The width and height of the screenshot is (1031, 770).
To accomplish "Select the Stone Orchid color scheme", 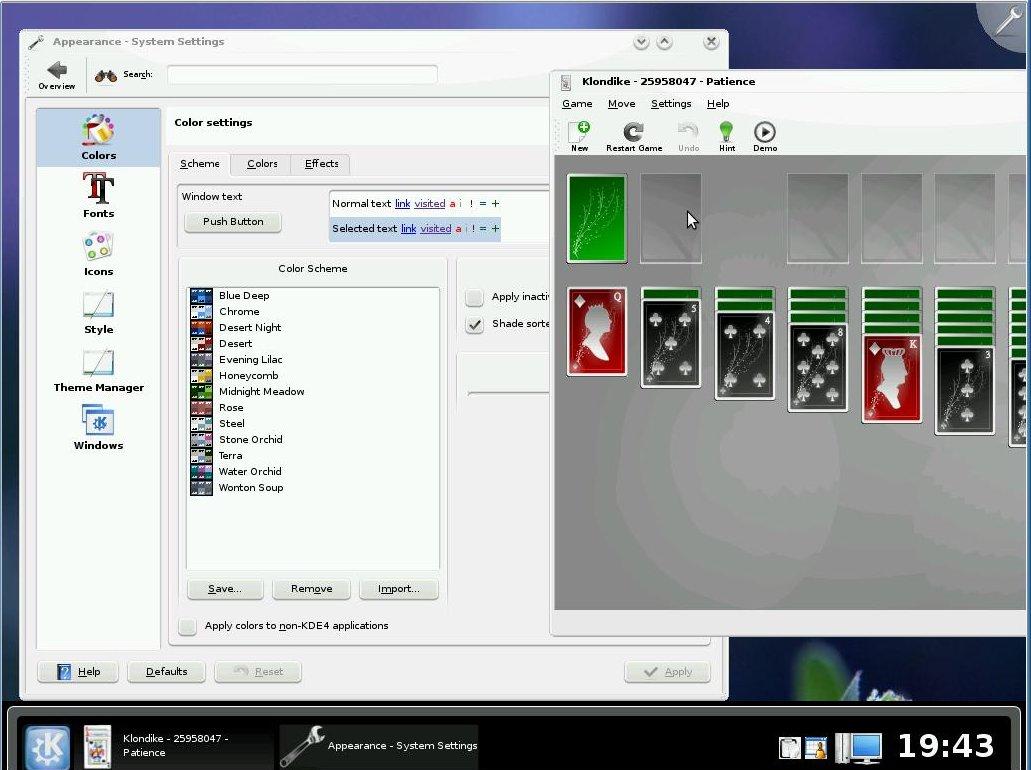I will pyautogui.click(x=314, y=440).
